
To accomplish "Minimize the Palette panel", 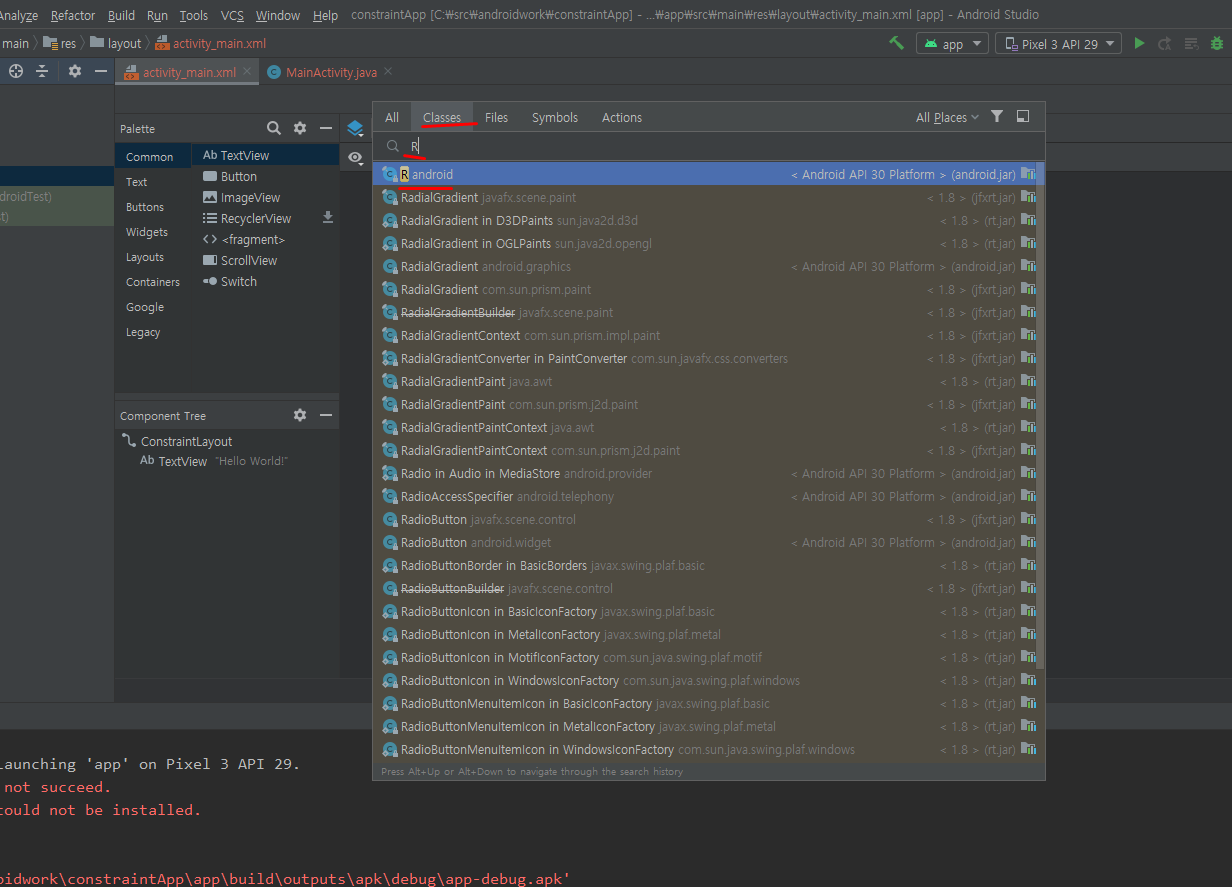I will (x=326, y=128).
